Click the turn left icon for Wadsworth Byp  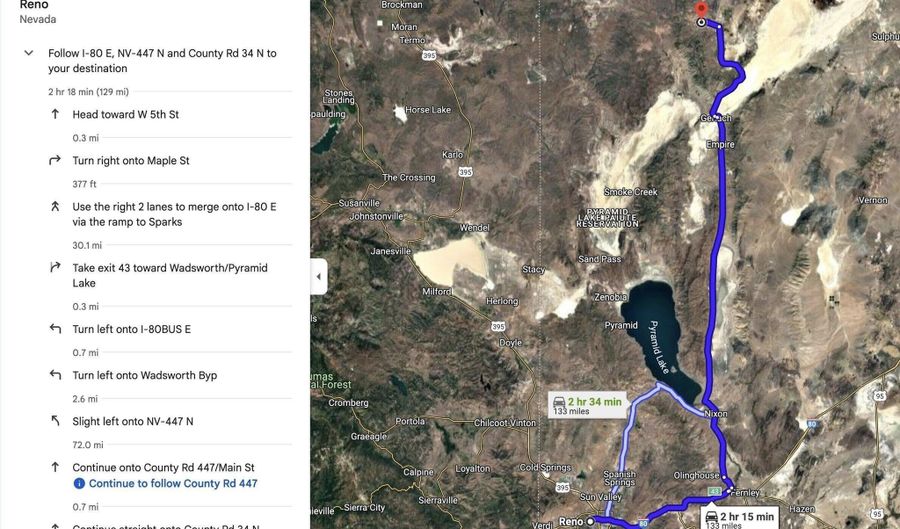(55, 375)
